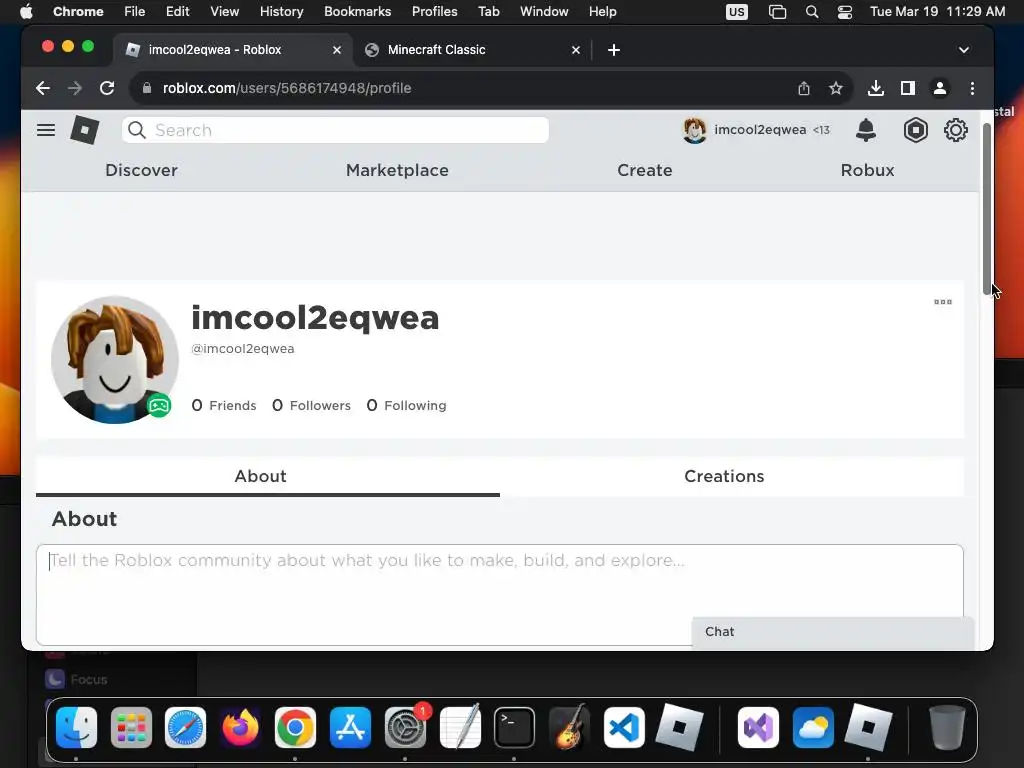Image resolution: width=1024 pixels, height=768 pixels.
Task: Open Launchpad from the dock
Action: click(x=131, y=727)
